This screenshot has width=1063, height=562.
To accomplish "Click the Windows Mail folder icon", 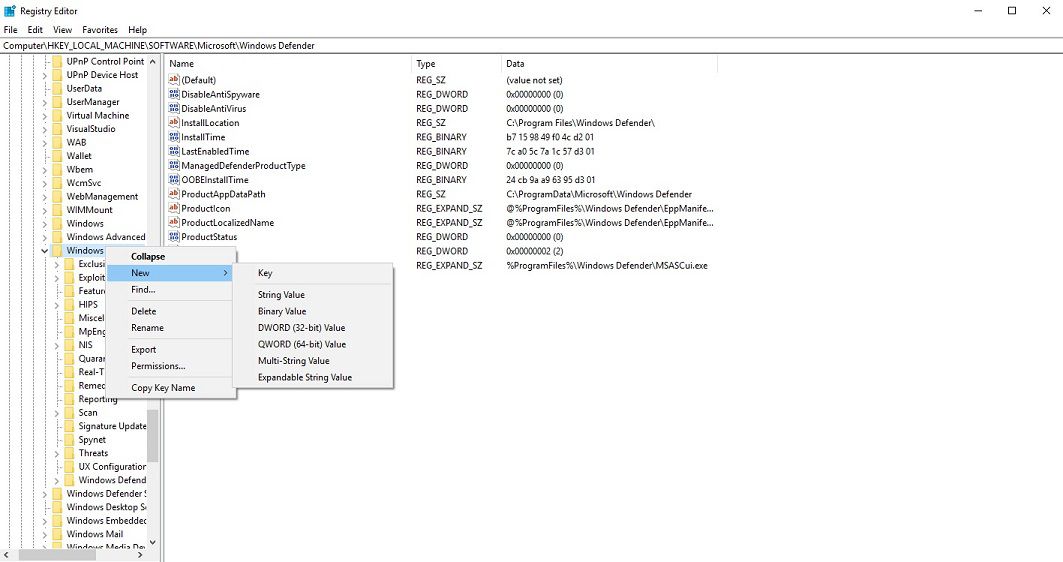I will (x=58, y=534).
